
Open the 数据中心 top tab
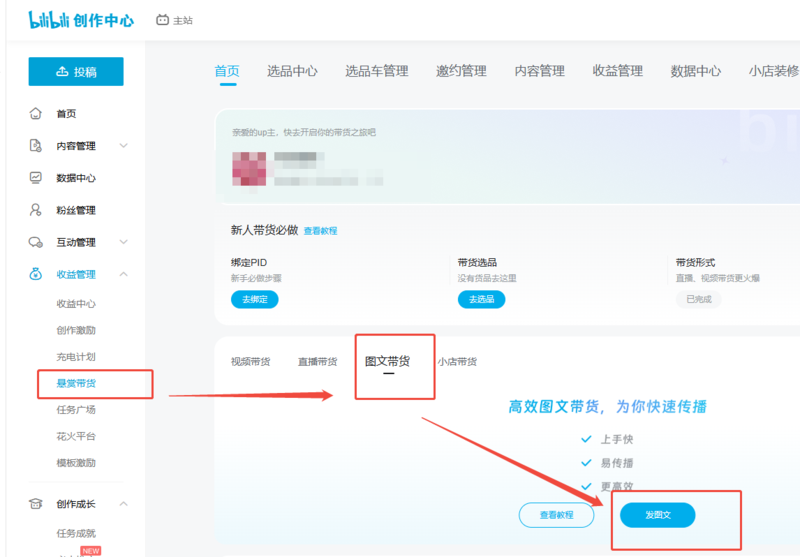point(696,71)
